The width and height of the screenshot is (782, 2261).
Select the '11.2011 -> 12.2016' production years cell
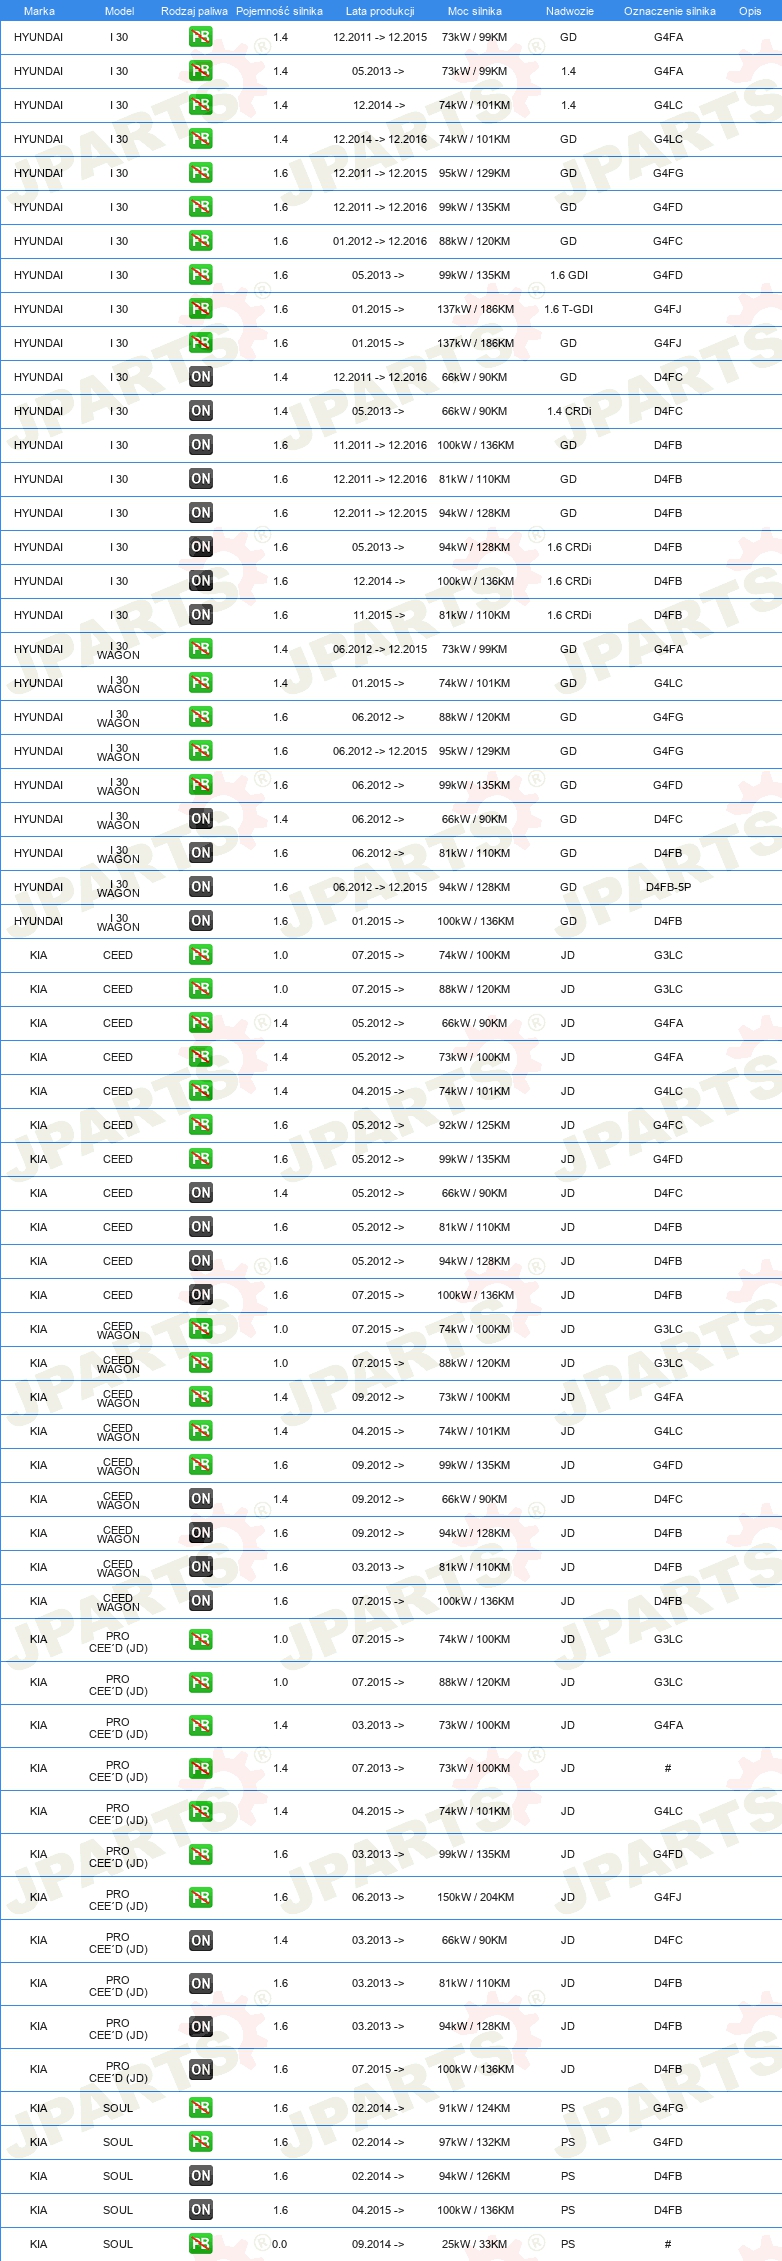tap(380, 445)
